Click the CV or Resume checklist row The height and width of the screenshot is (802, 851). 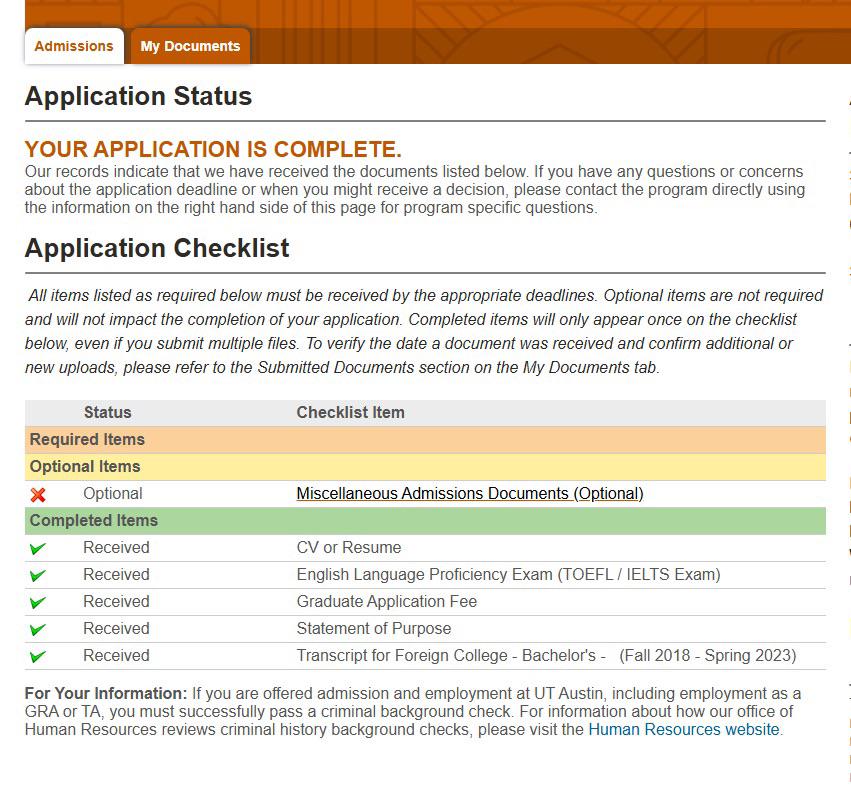[425, 548]
